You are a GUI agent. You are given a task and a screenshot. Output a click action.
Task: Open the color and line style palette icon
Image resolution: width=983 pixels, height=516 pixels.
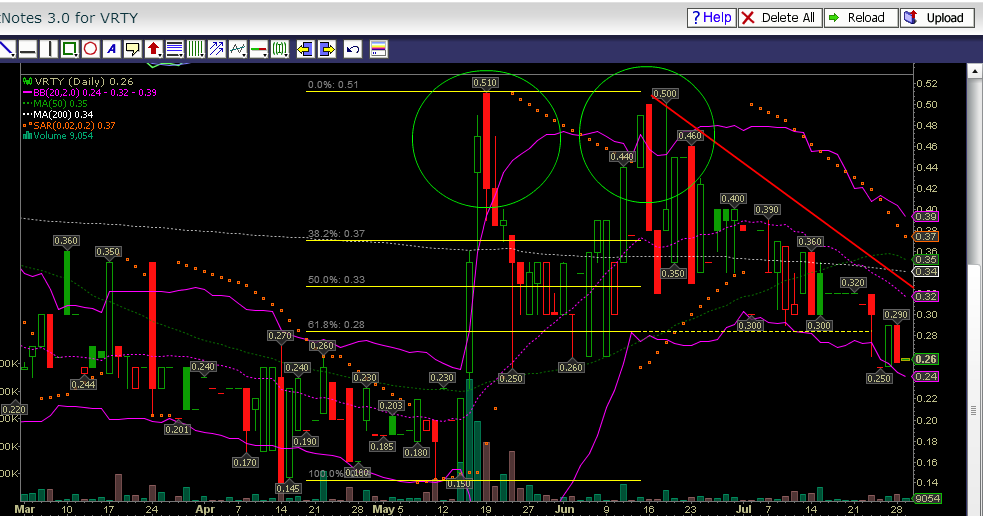point(379,49)
